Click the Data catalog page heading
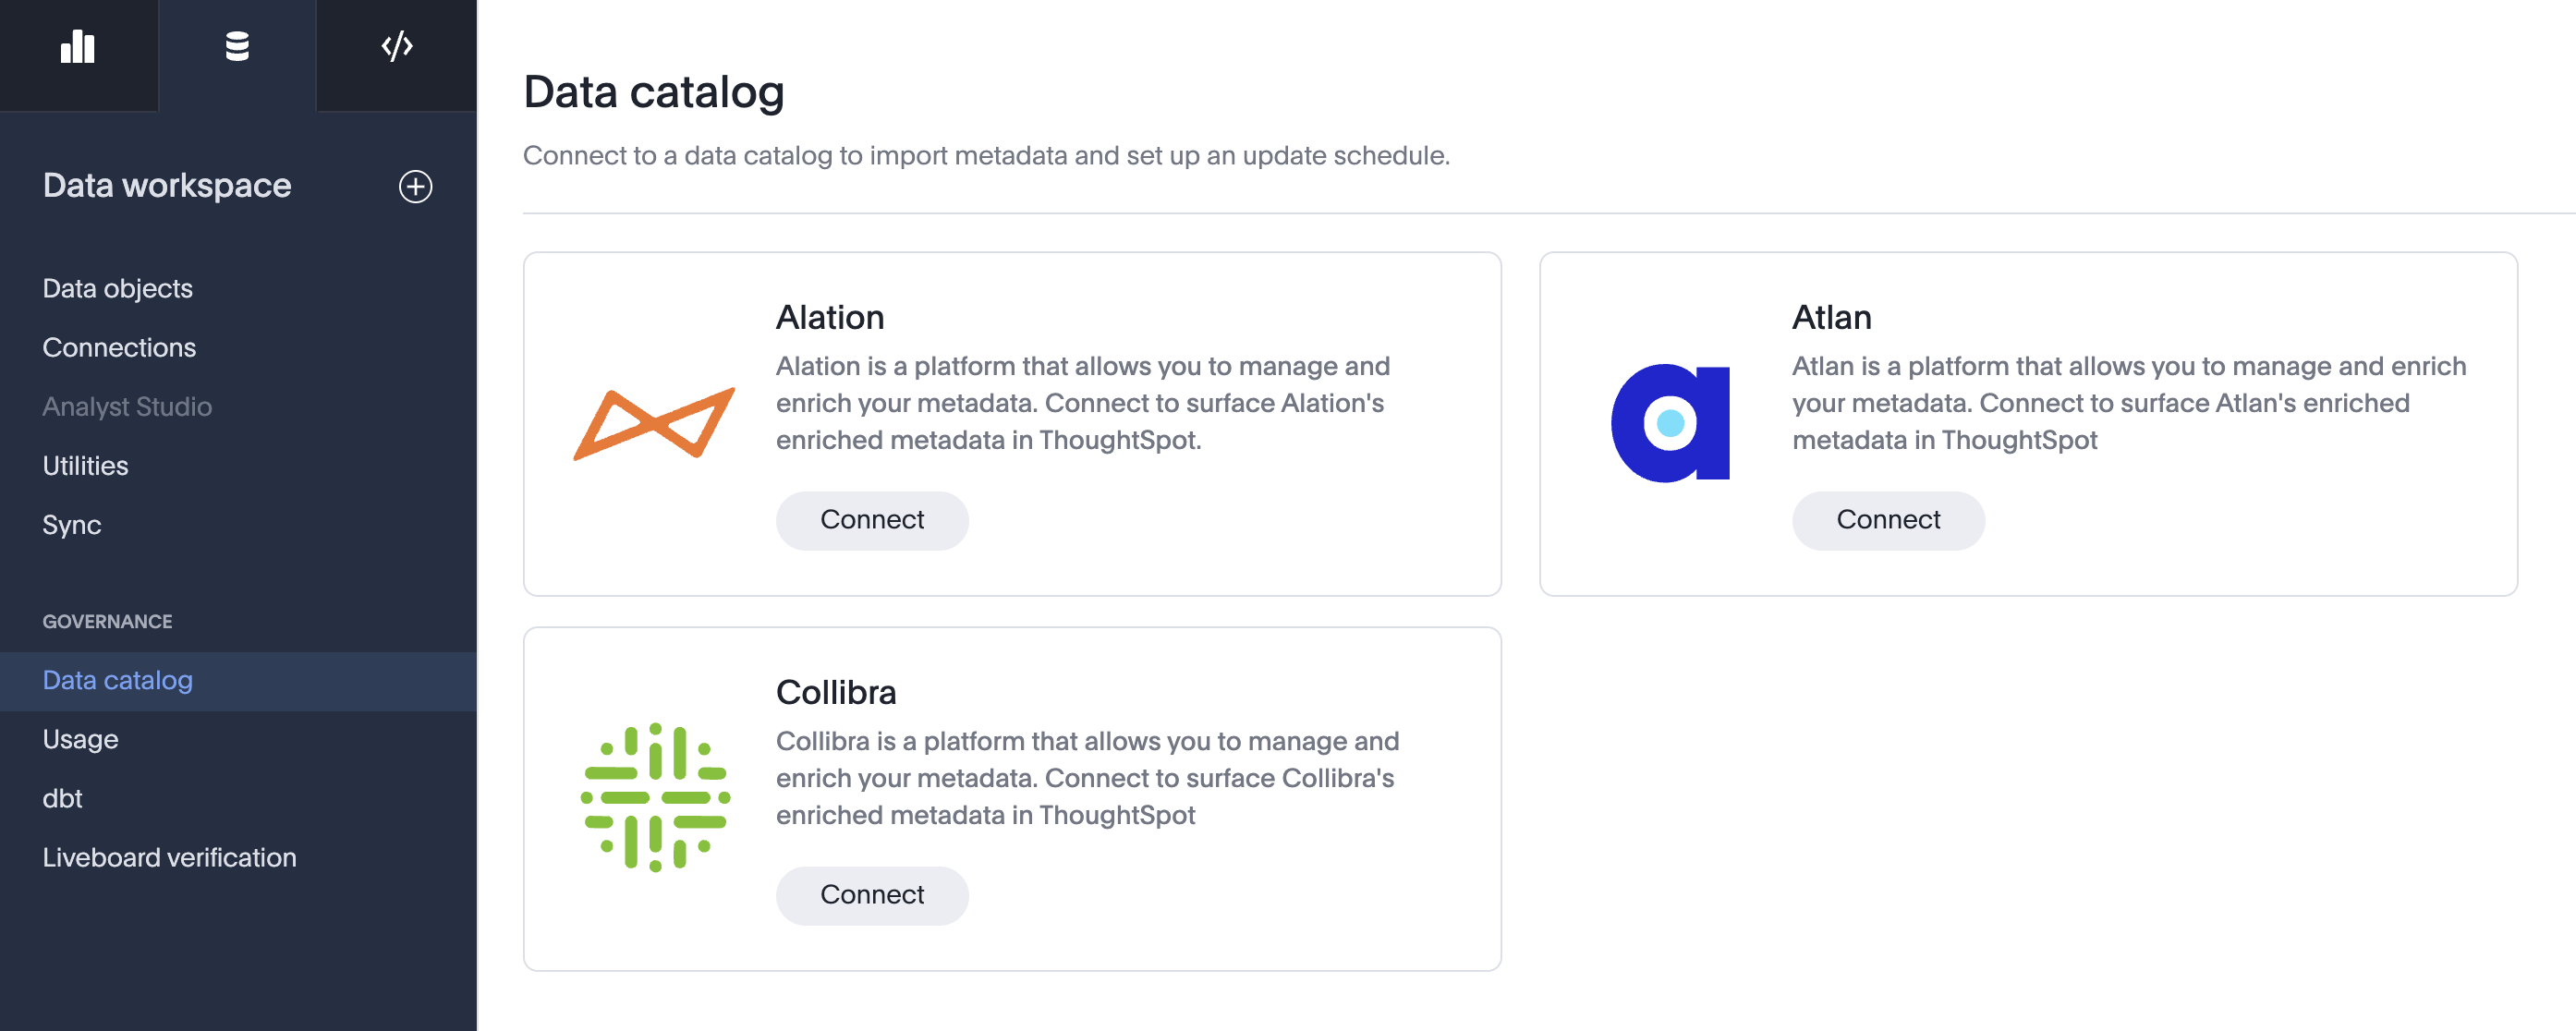The width and height of the screenshot is (2576, 1031). pyautogui.click(x=654, y=92)
